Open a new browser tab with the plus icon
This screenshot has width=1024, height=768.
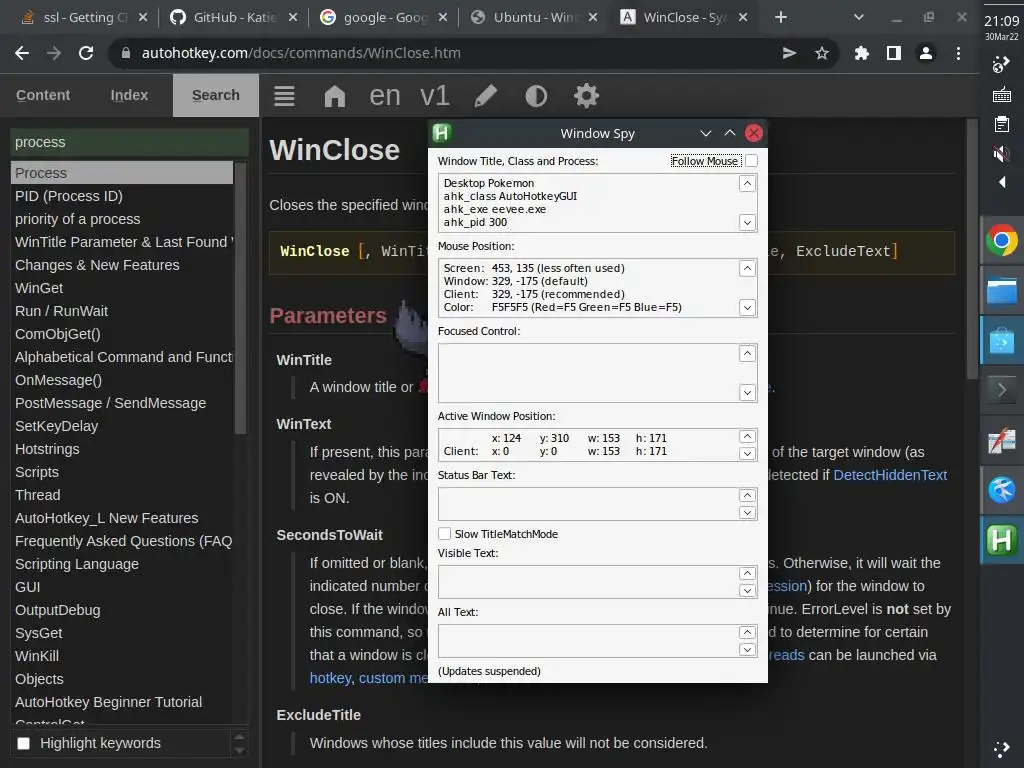click(x=780, y=18)
